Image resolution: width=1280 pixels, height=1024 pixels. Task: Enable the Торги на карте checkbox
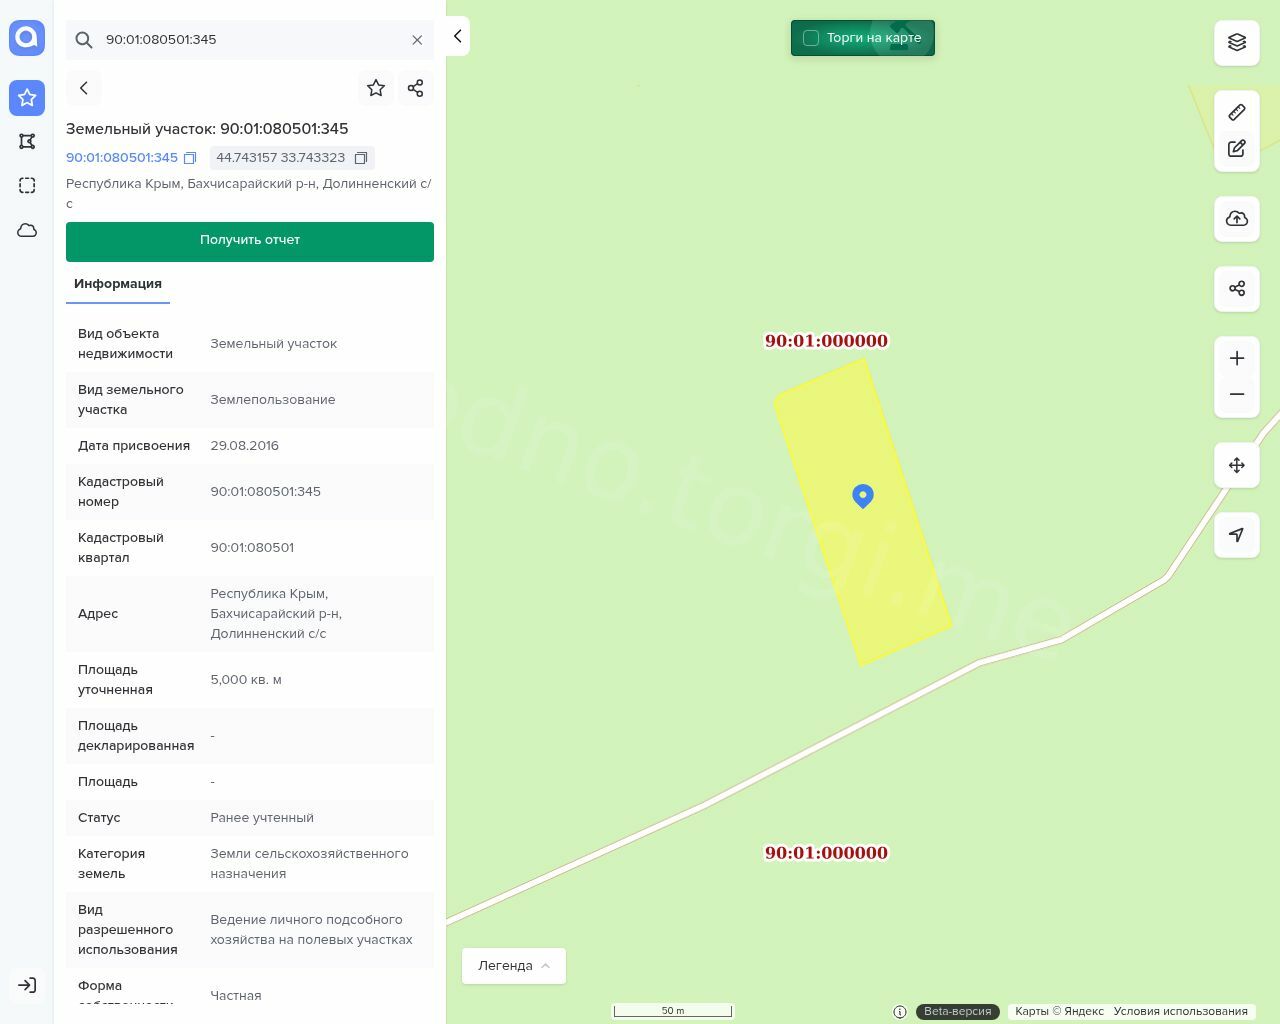[811, 38]
